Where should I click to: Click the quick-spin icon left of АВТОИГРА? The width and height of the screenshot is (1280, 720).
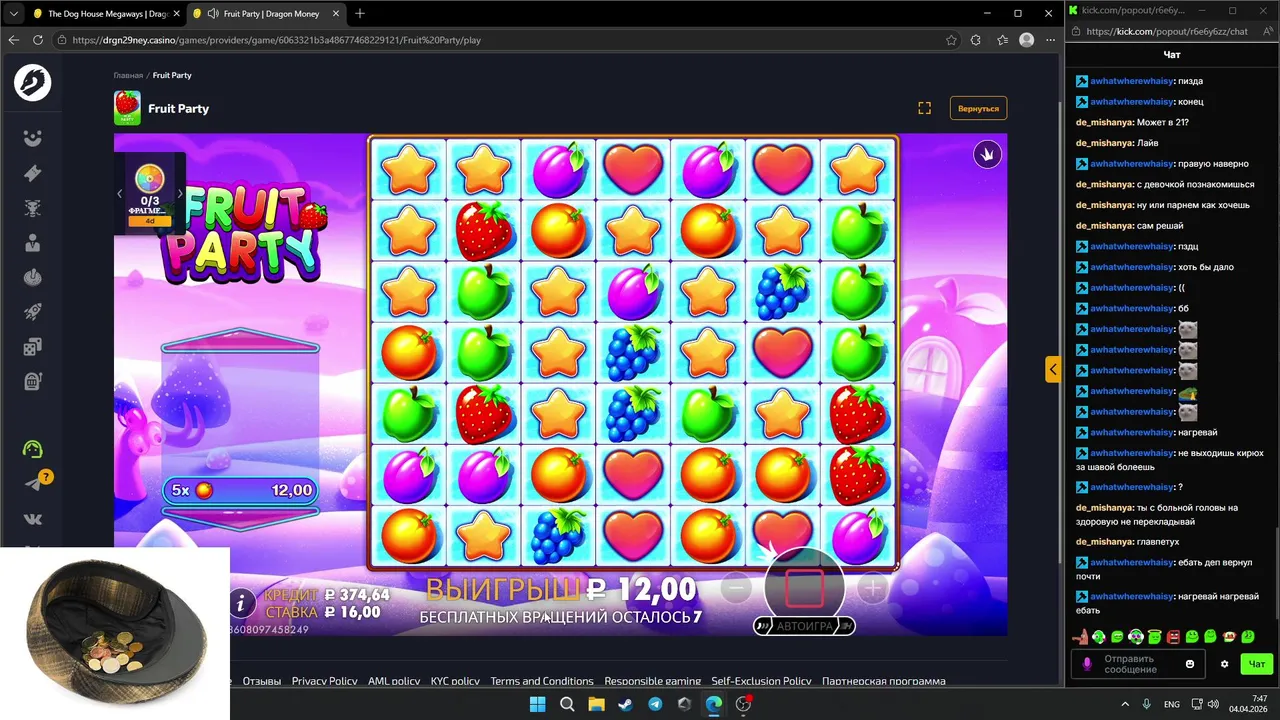tap(764, 626)
